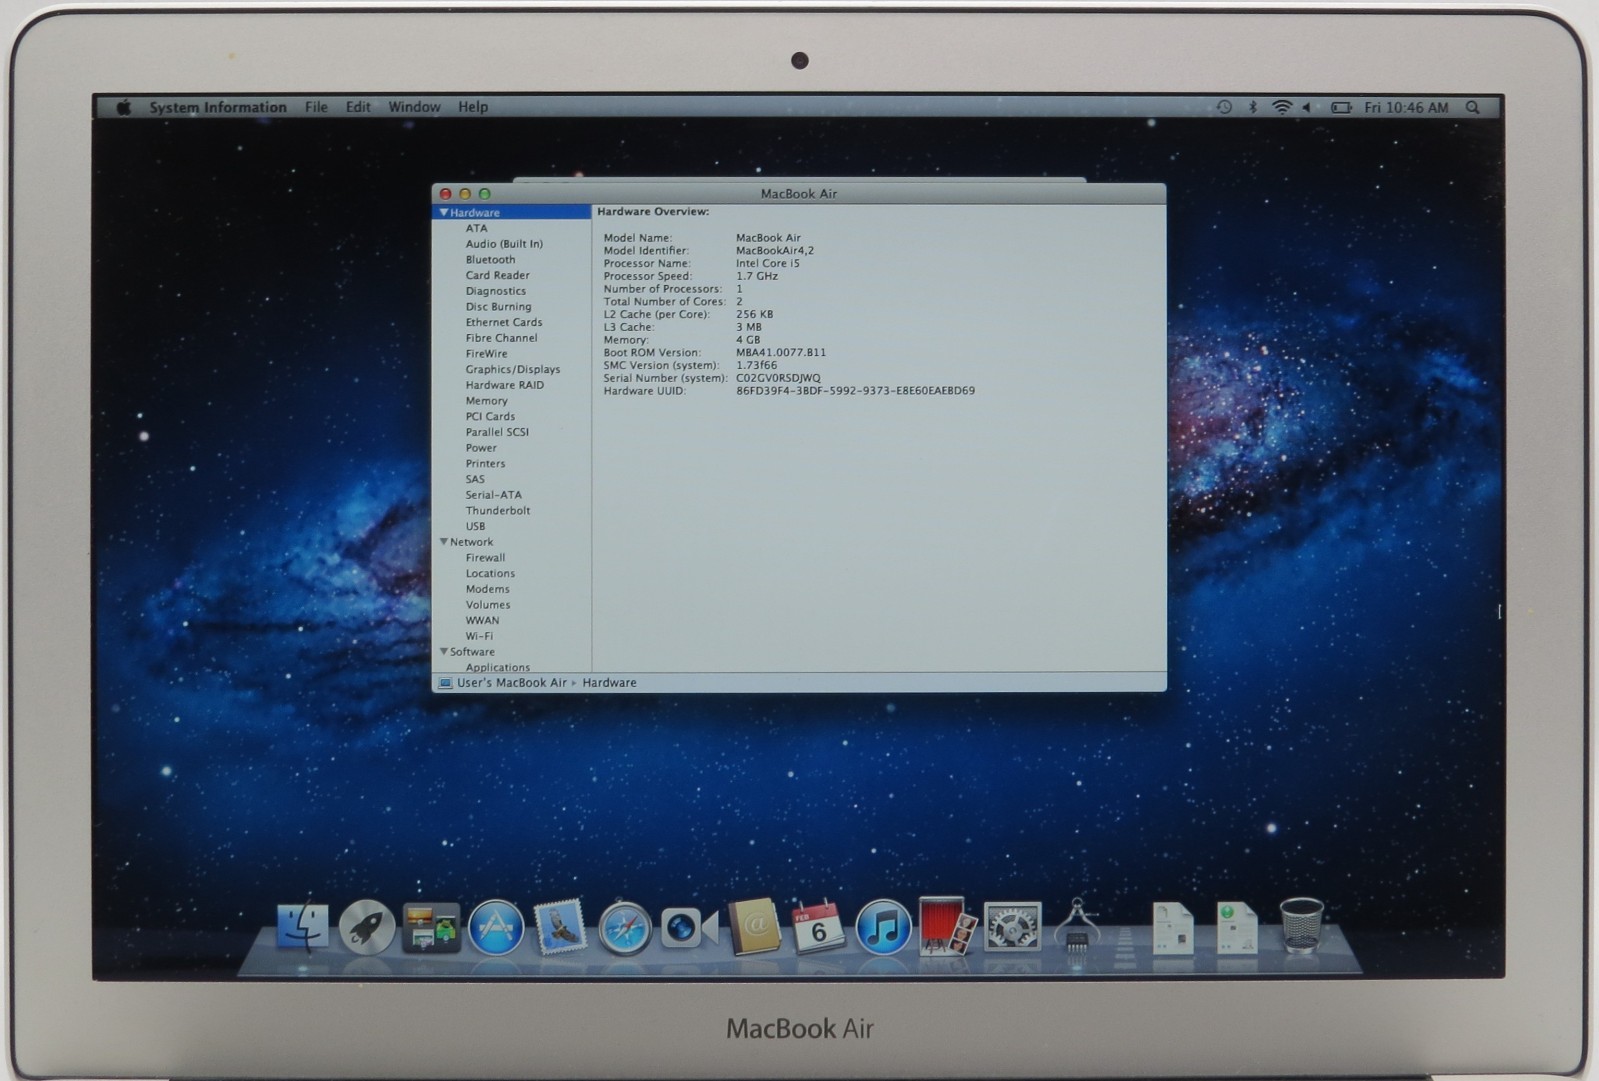Open the Downloads stack in Dock

click(1237, 928)
